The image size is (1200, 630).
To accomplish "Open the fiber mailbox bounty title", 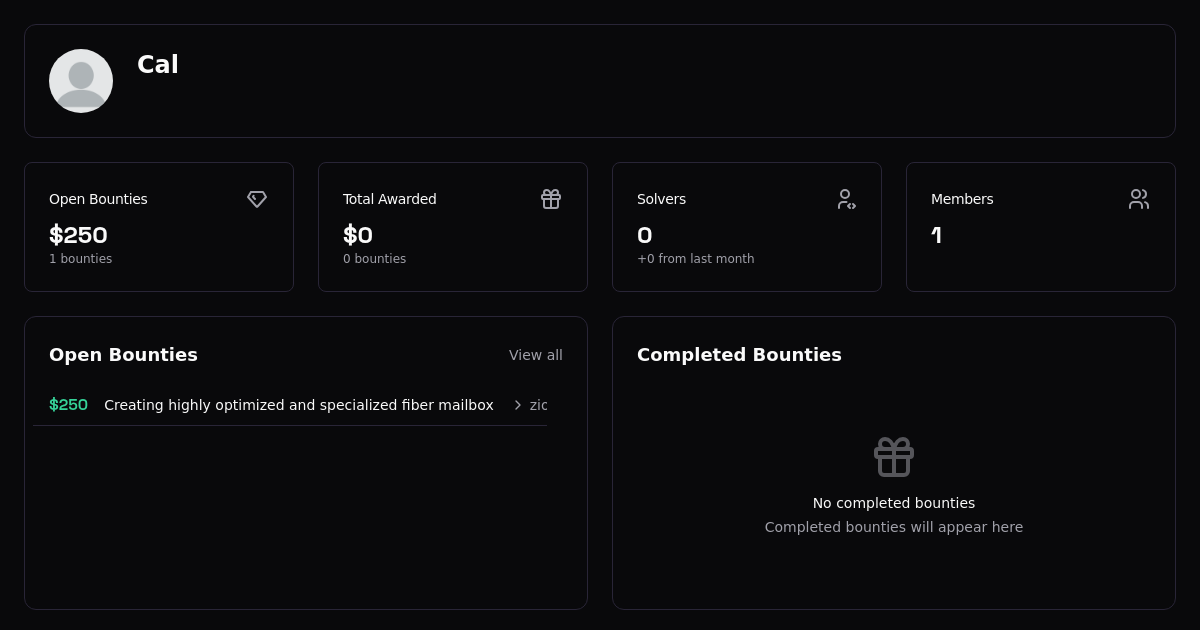I will pos(299,405).
